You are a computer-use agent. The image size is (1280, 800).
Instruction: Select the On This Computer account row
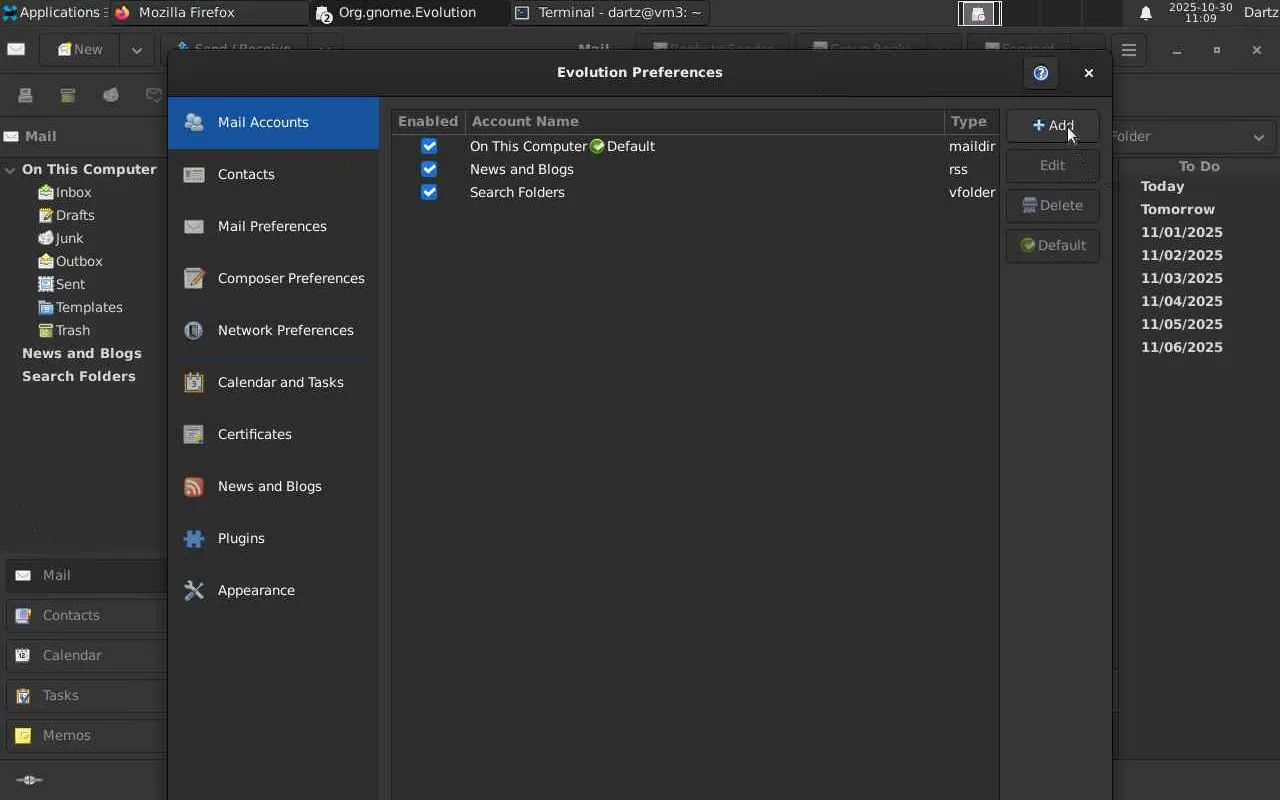click(x=695, y=146)
